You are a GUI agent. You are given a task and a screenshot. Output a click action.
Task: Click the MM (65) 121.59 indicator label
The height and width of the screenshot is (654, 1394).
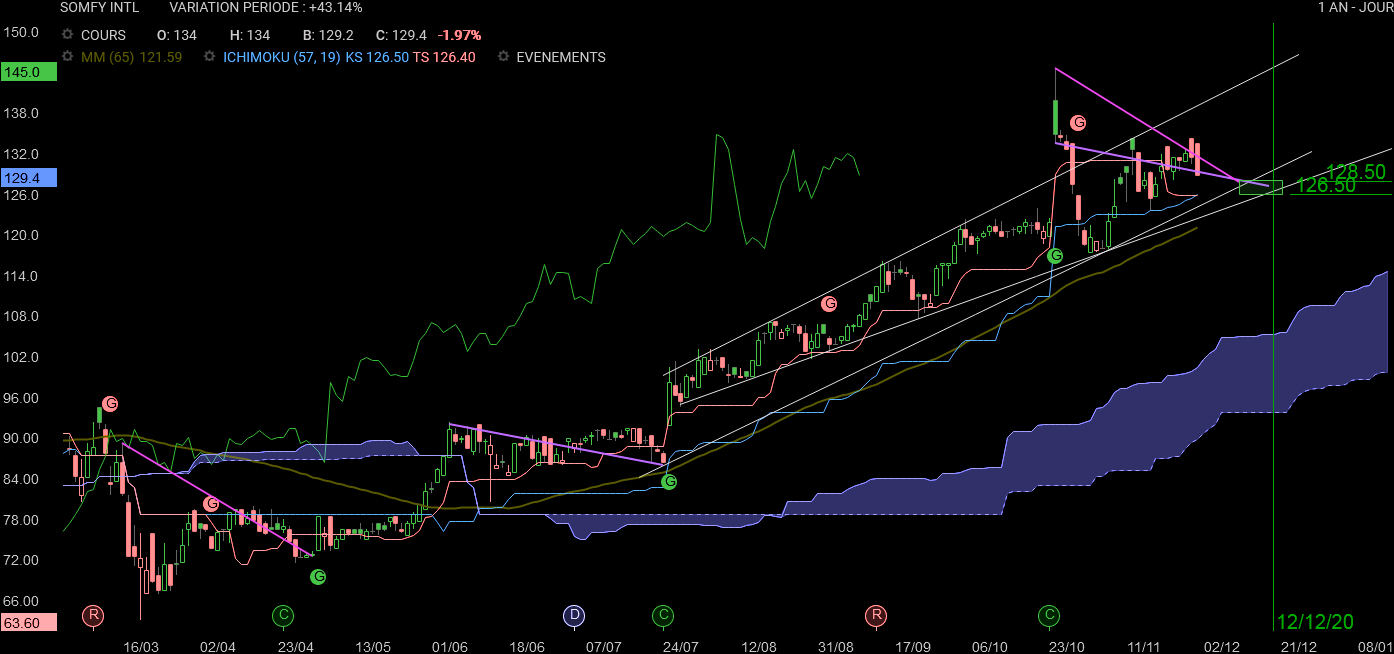[x=132, y=57]
